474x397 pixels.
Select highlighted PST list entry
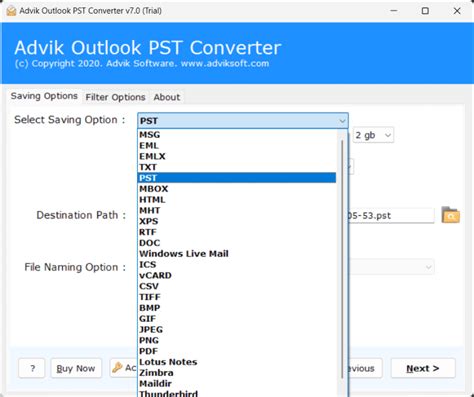tap(237, 178)
